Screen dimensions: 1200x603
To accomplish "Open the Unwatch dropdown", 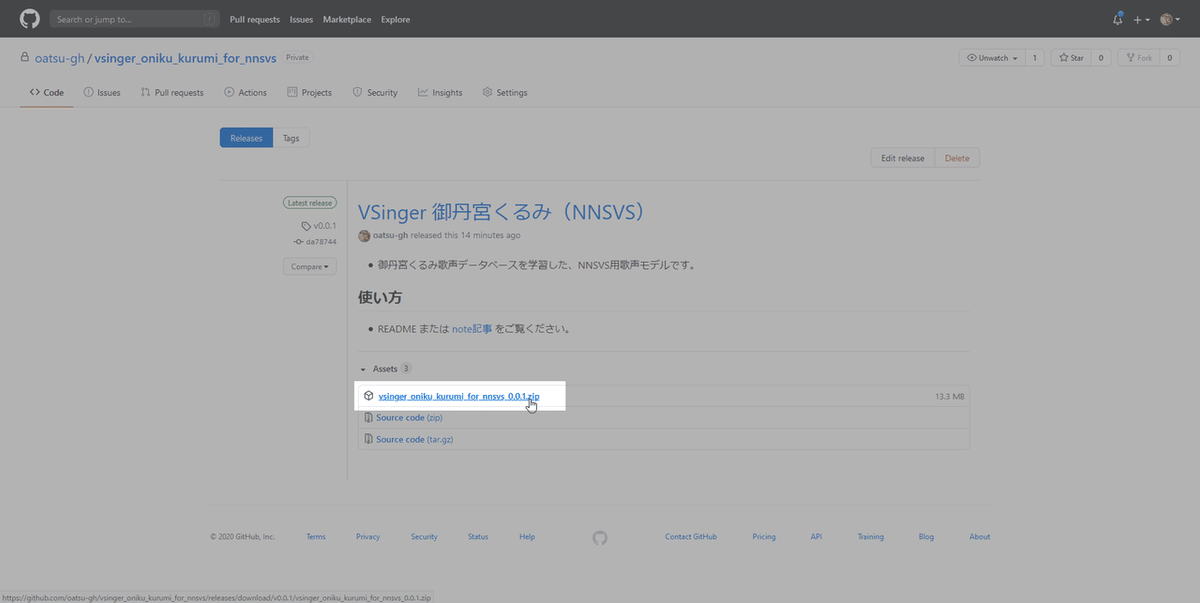I will point(991,58).
